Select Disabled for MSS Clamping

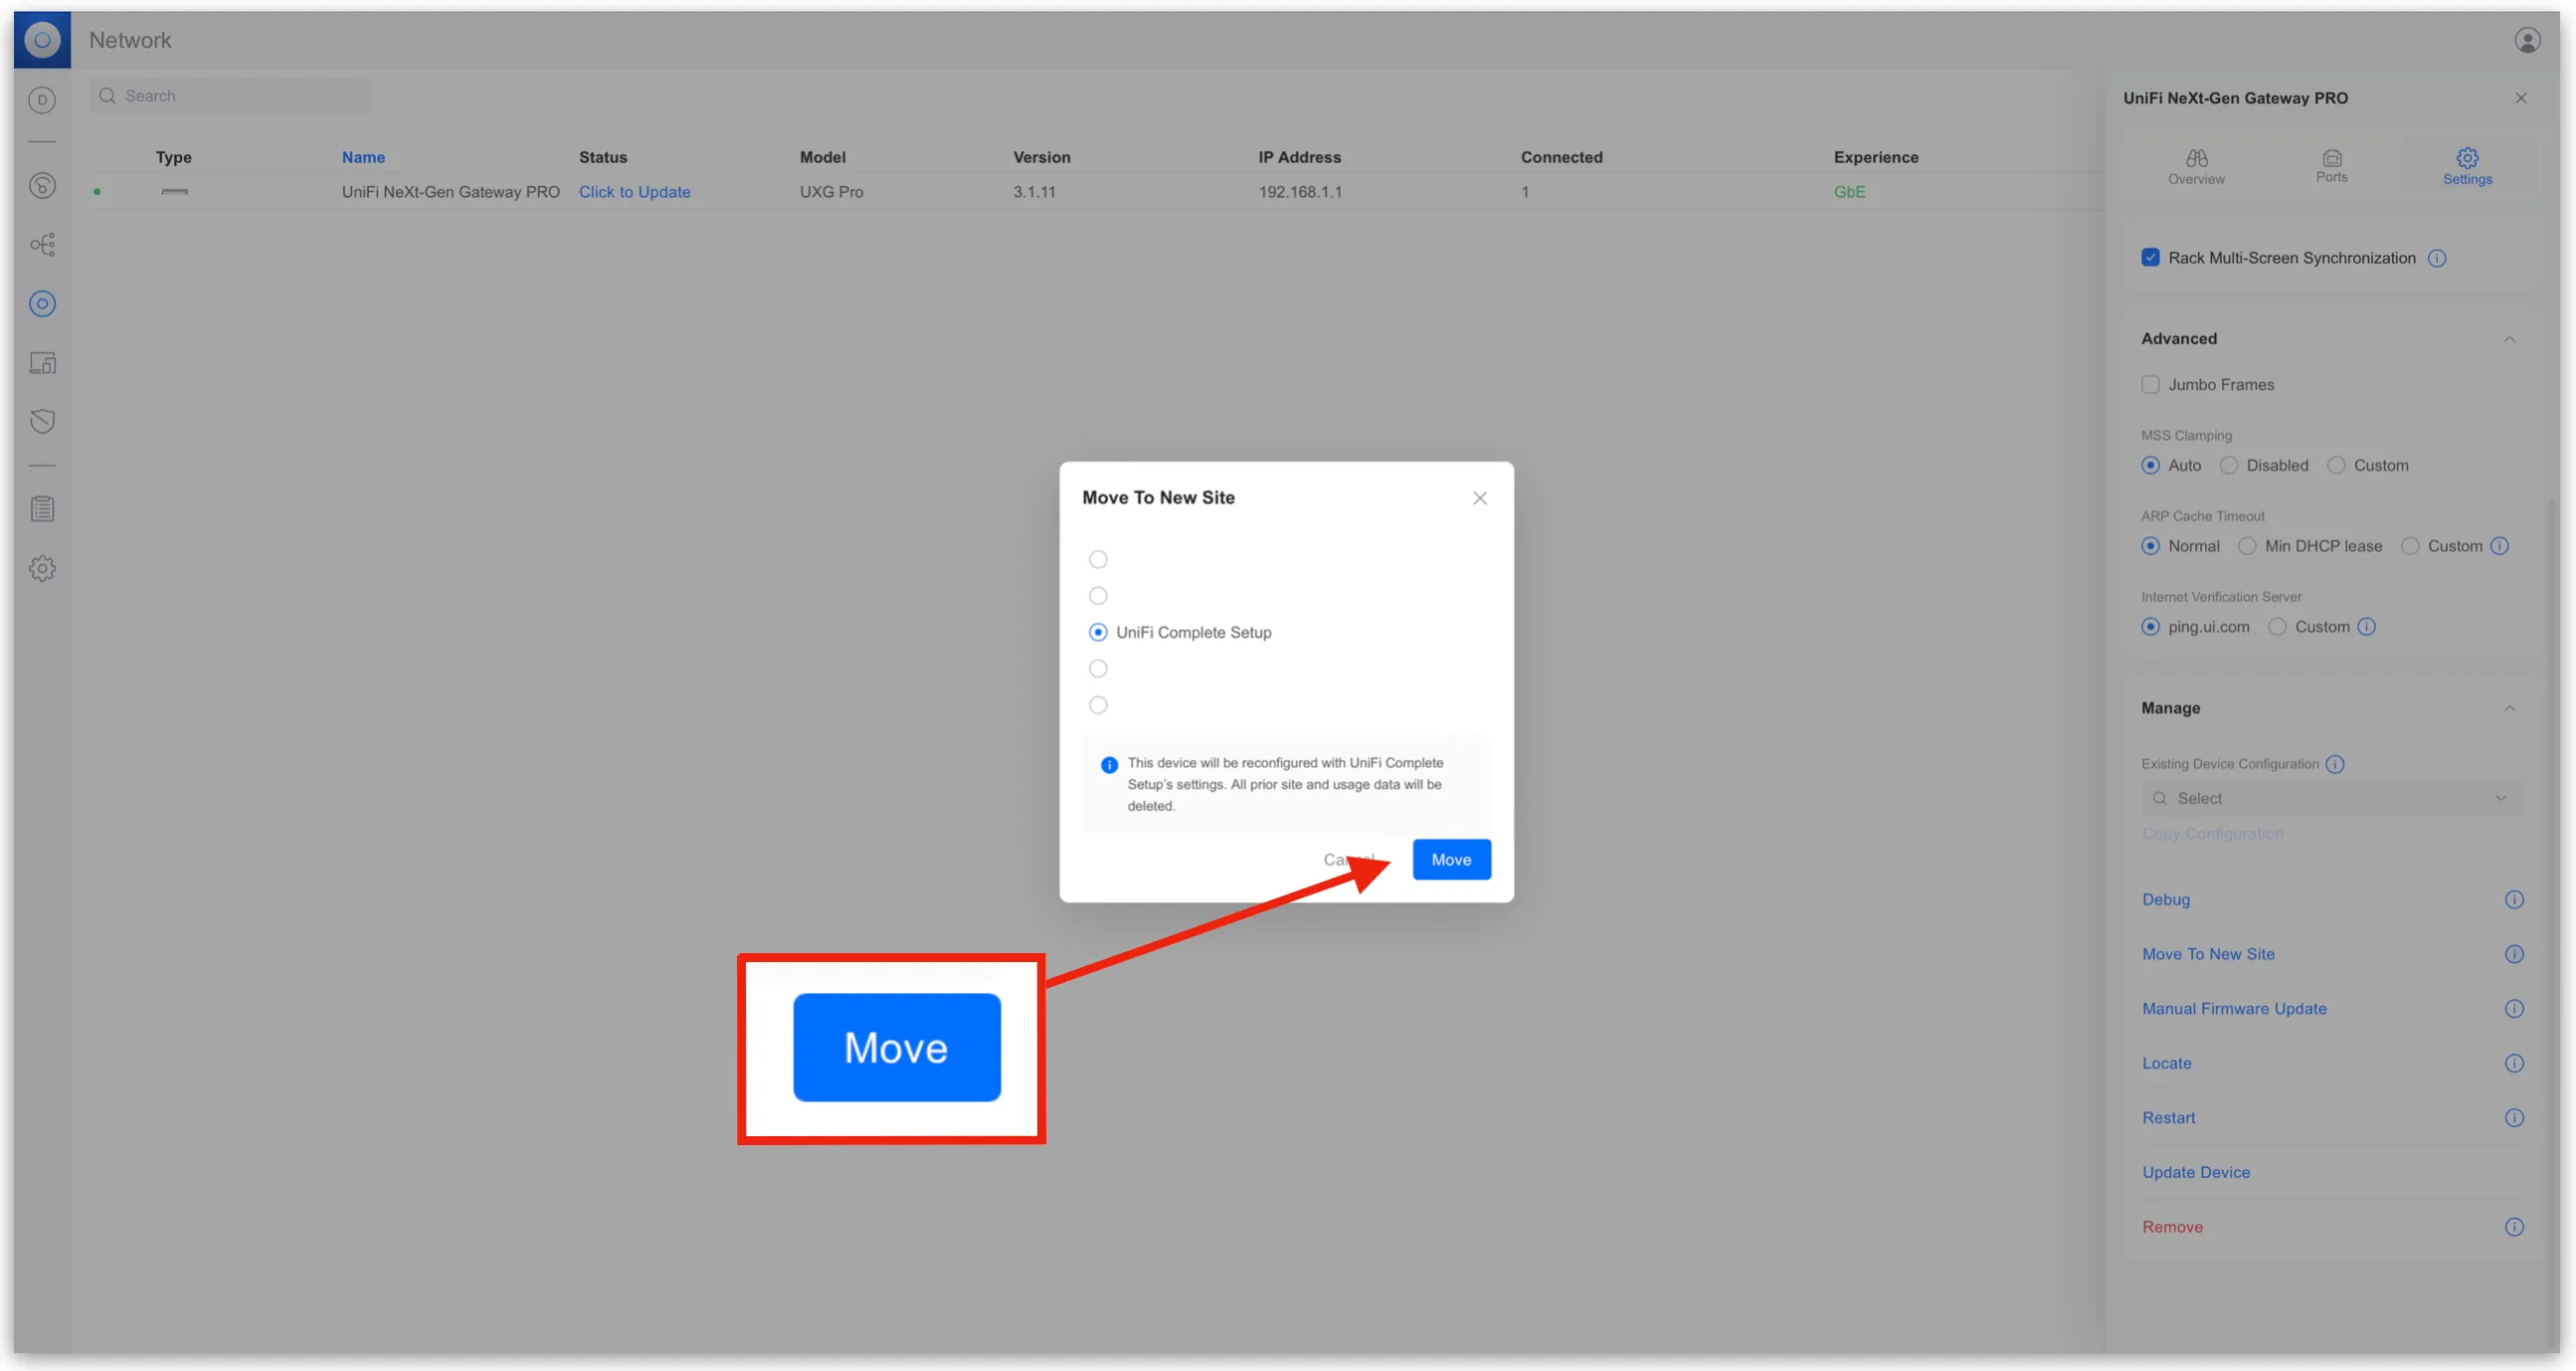tap(2229, 465)
